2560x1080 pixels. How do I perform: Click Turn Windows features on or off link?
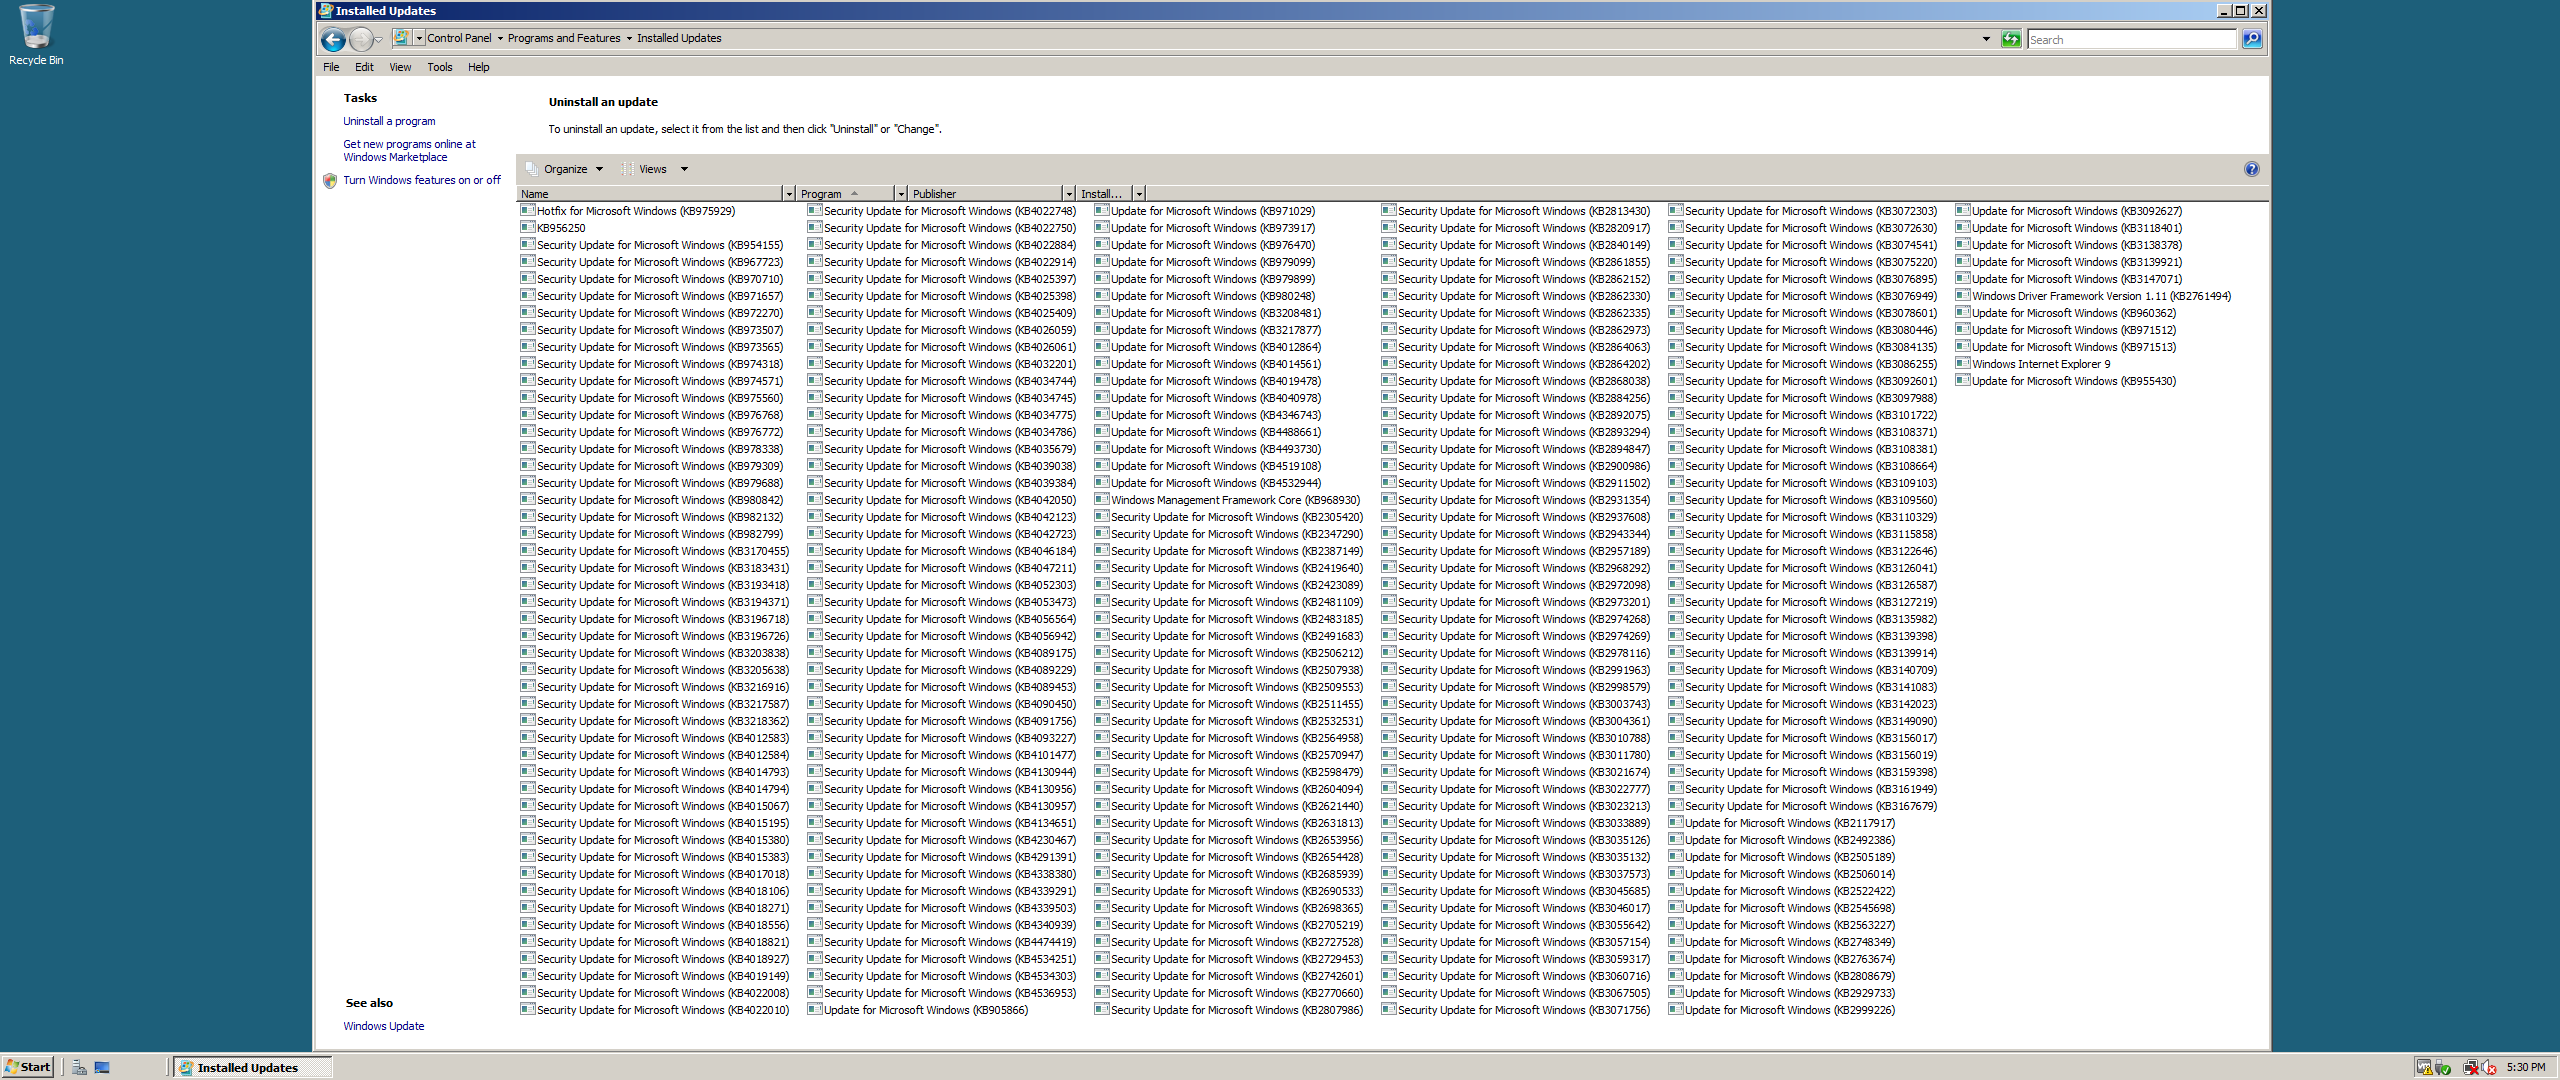[x=422, y=181]
